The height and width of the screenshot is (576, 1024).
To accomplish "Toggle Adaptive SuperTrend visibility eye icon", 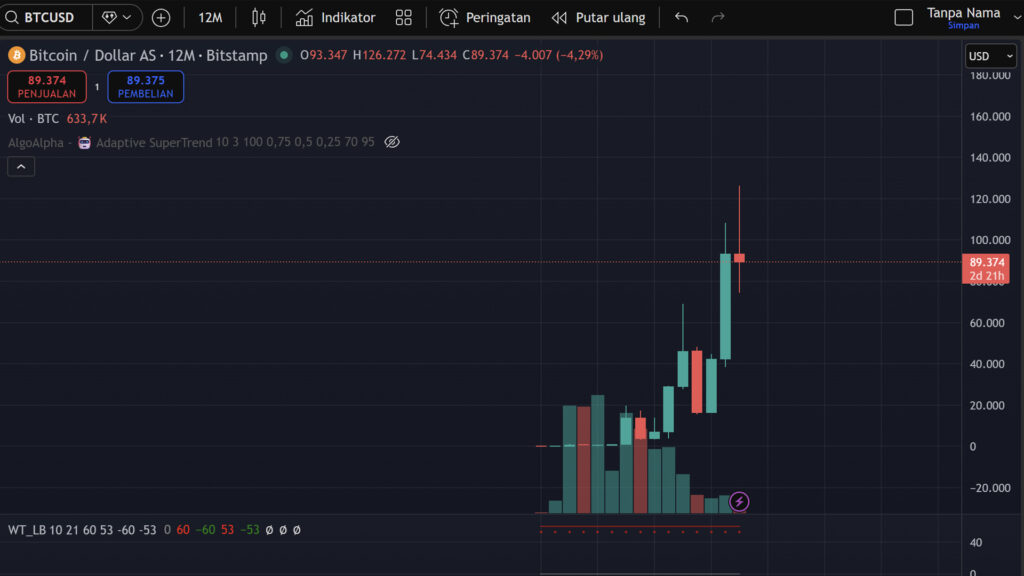I will pos(392,142).
